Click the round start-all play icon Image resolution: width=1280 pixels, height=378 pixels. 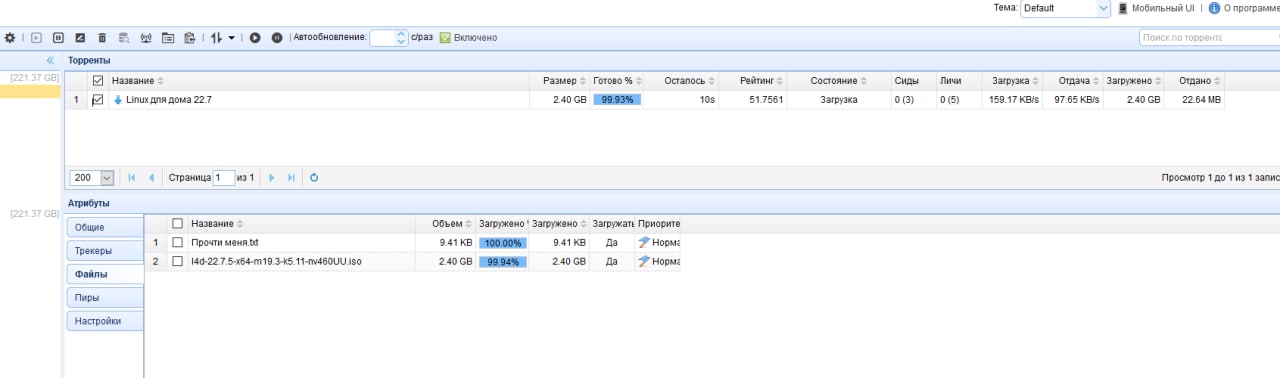pos(255,38)
